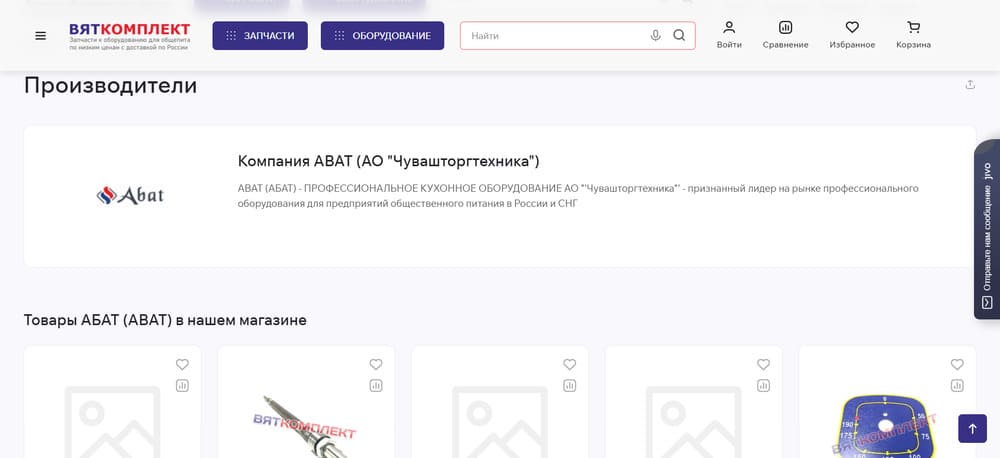Image resolution: width=1000 pixels, height=458 pixels.
Task: Click the microphone voice search icon
Action: pyautogui.click(x=655, y=36)
